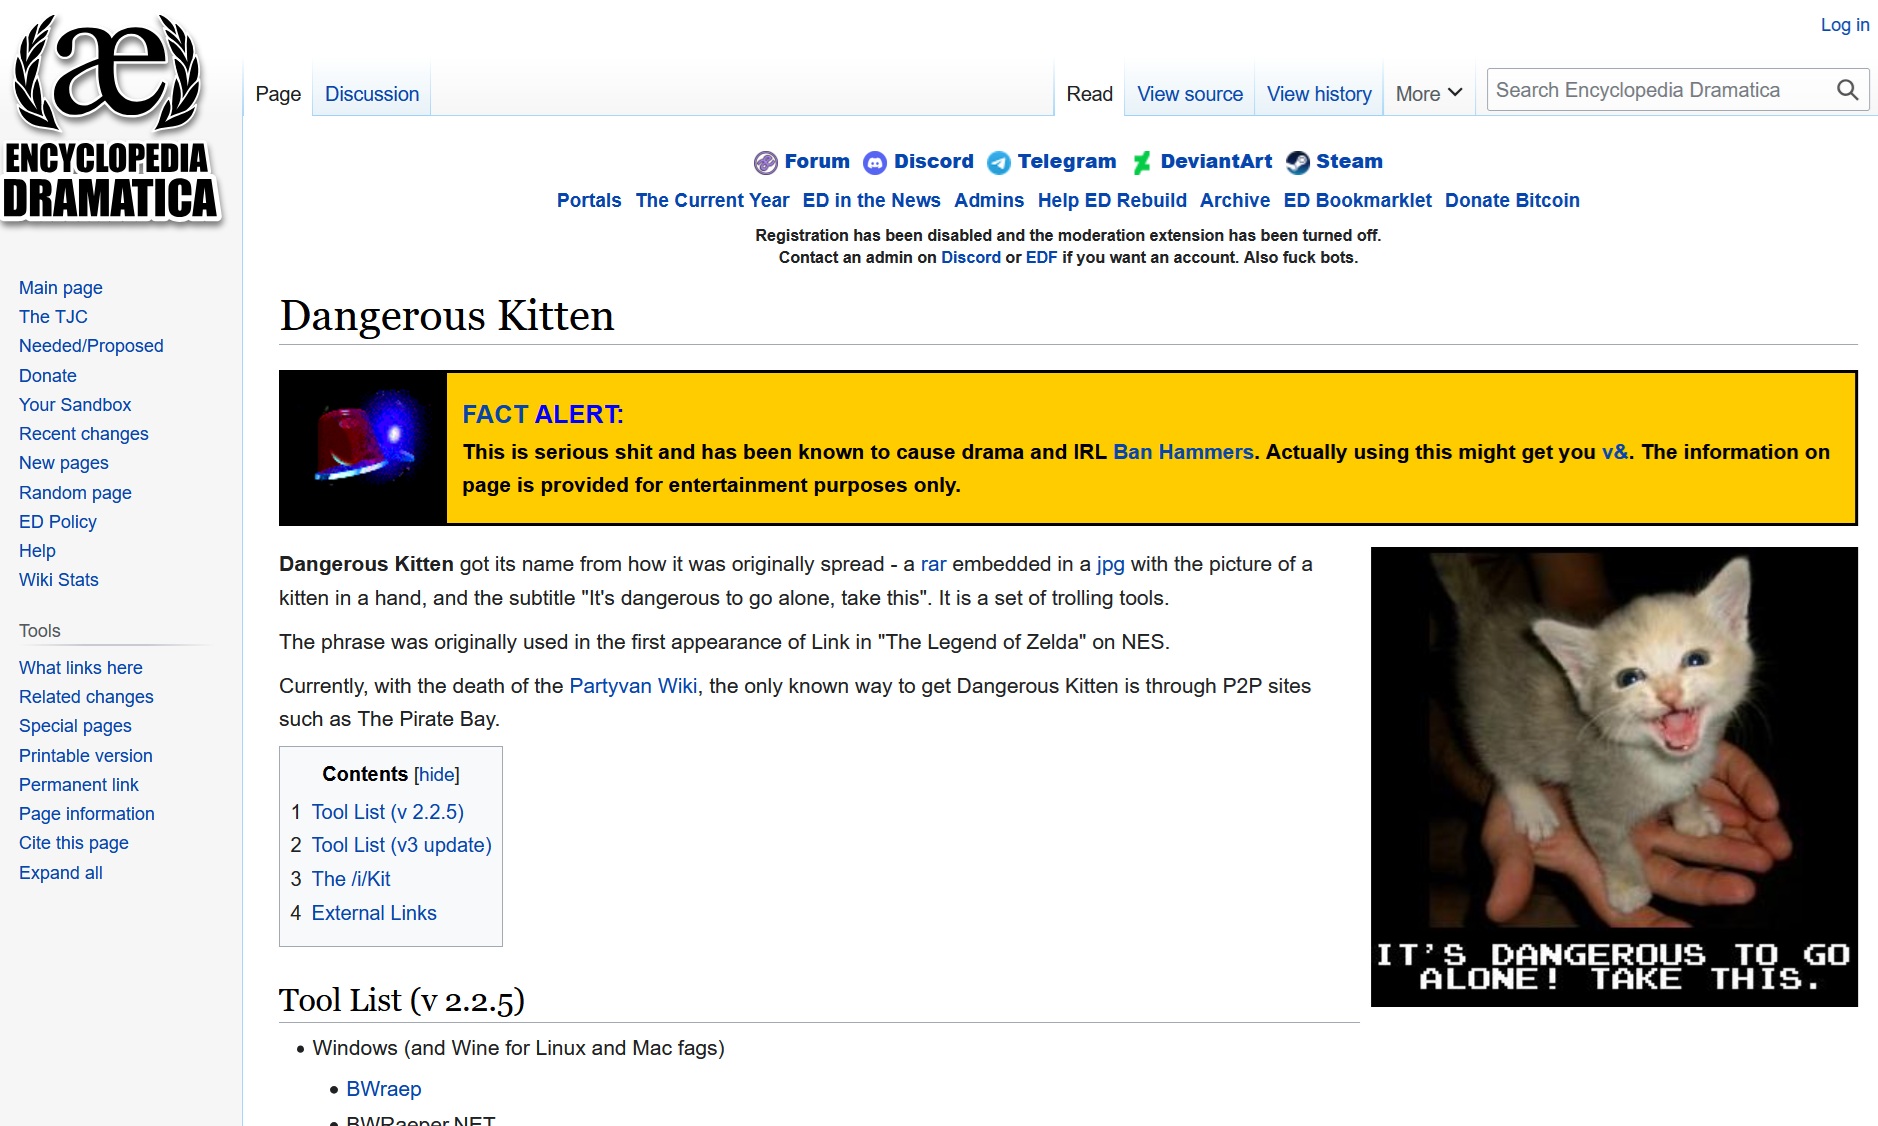This screenshot has width=1878, height=1126.
Task: Click the v& link in alert
Action: coord(1615,452)
